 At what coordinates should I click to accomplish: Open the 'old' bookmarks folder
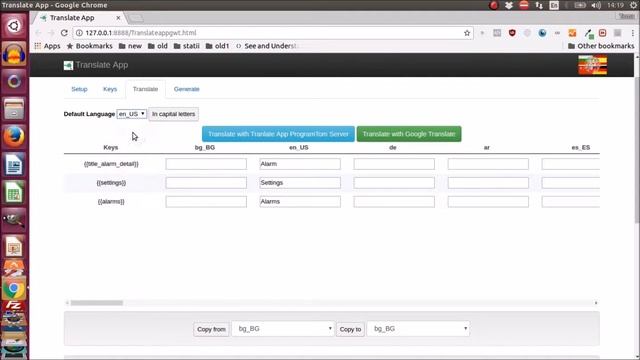(158, 46)
